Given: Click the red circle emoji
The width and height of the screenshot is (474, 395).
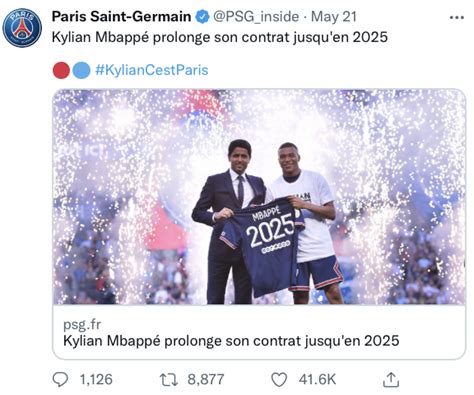Looking at the screenshot, I should pyautogui.click(x=61, y=70).
